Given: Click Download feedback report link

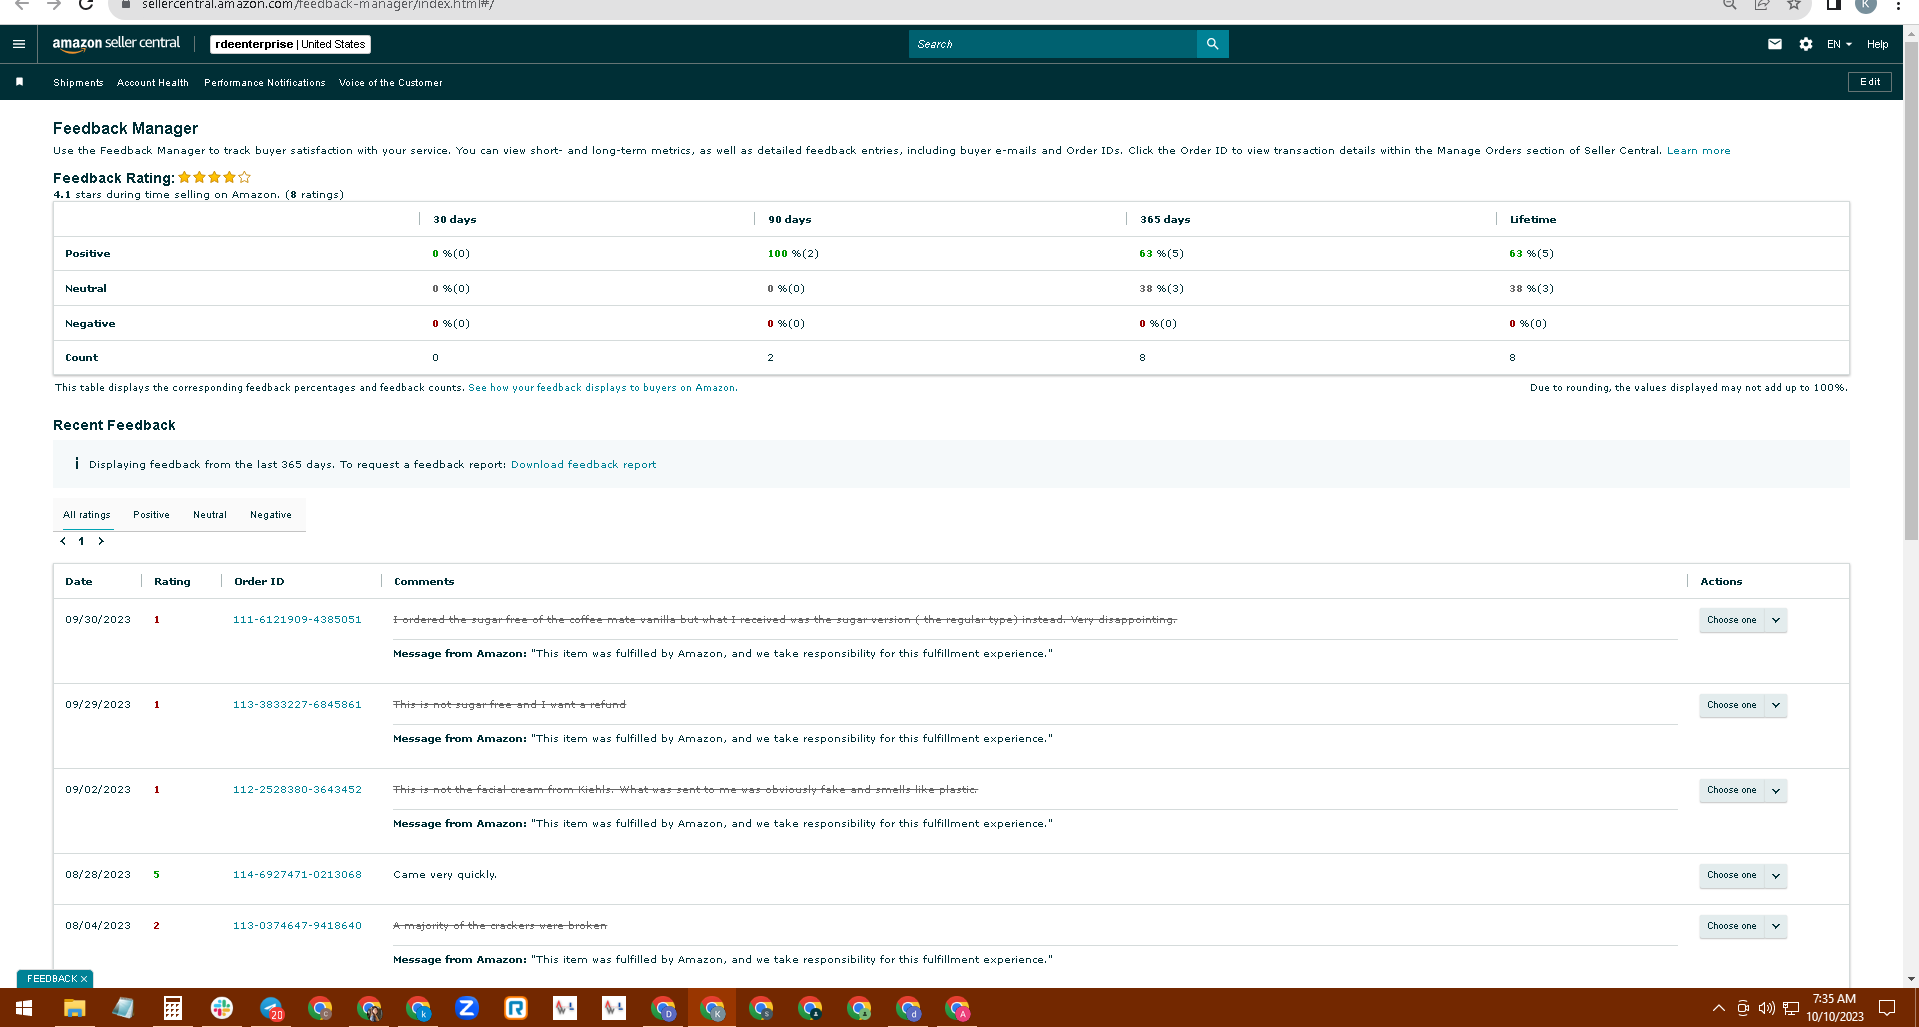Looking at the screenshot, I should click(584, 465).
